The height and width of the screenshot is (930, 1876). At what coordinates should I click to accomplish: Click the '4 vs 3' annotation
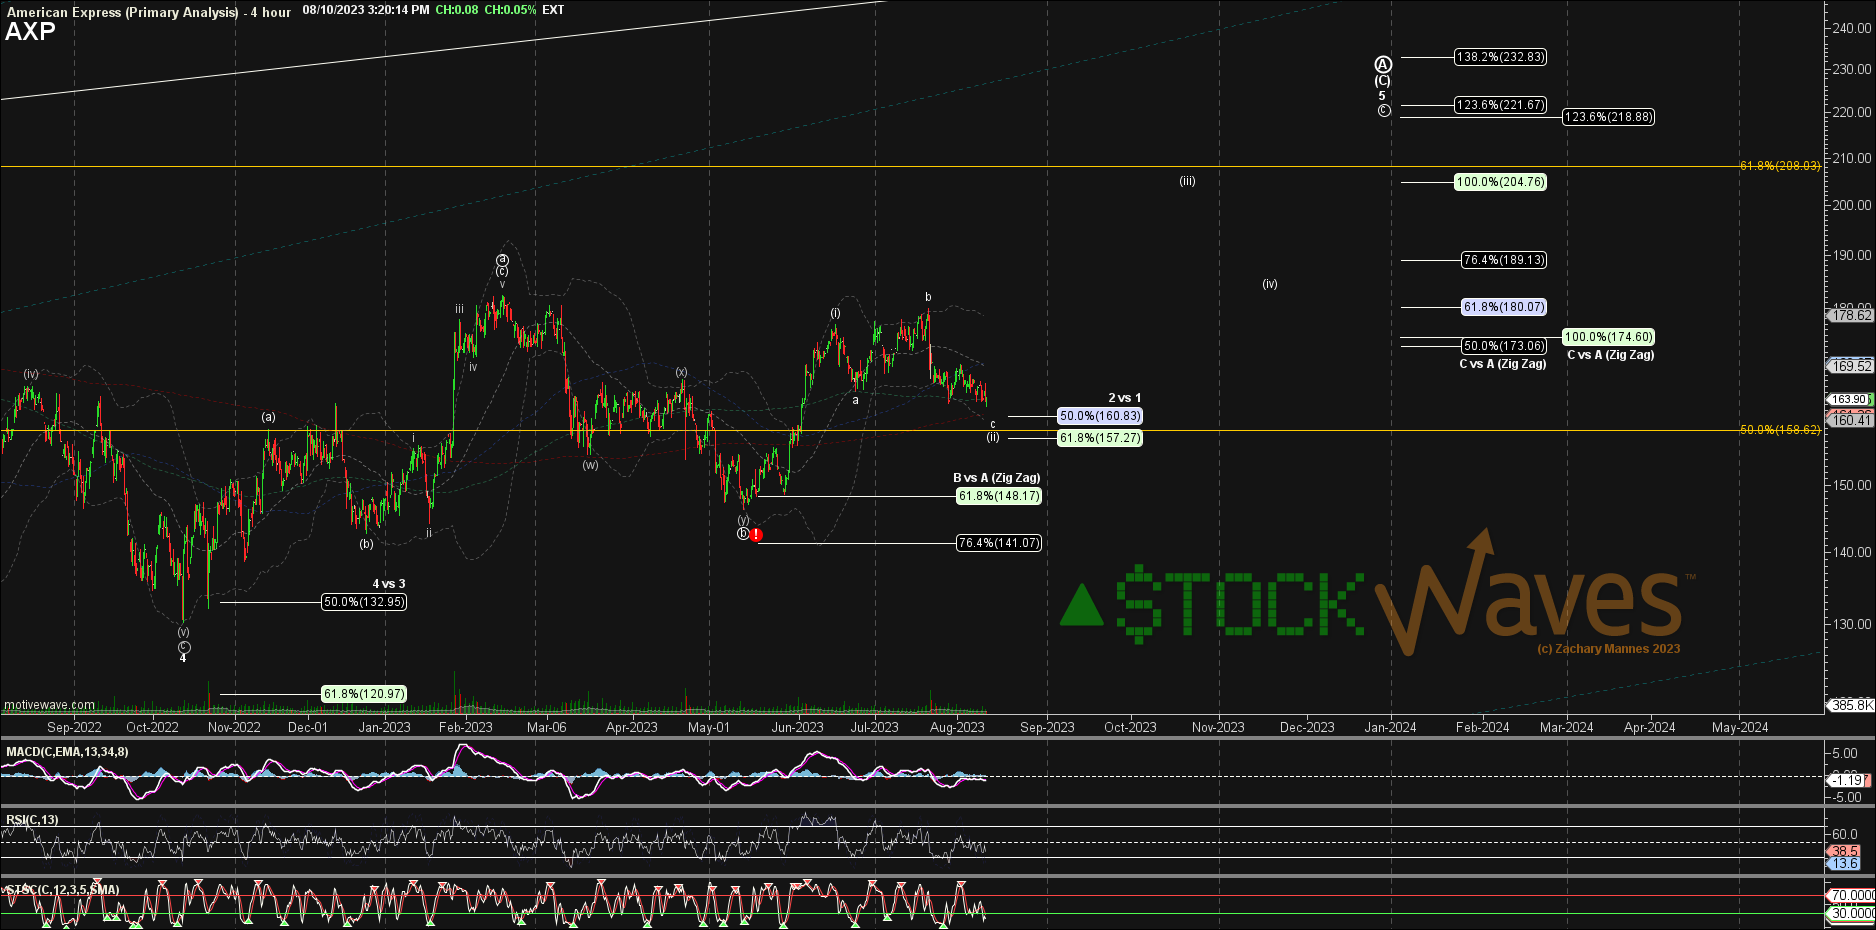(389, 584)
